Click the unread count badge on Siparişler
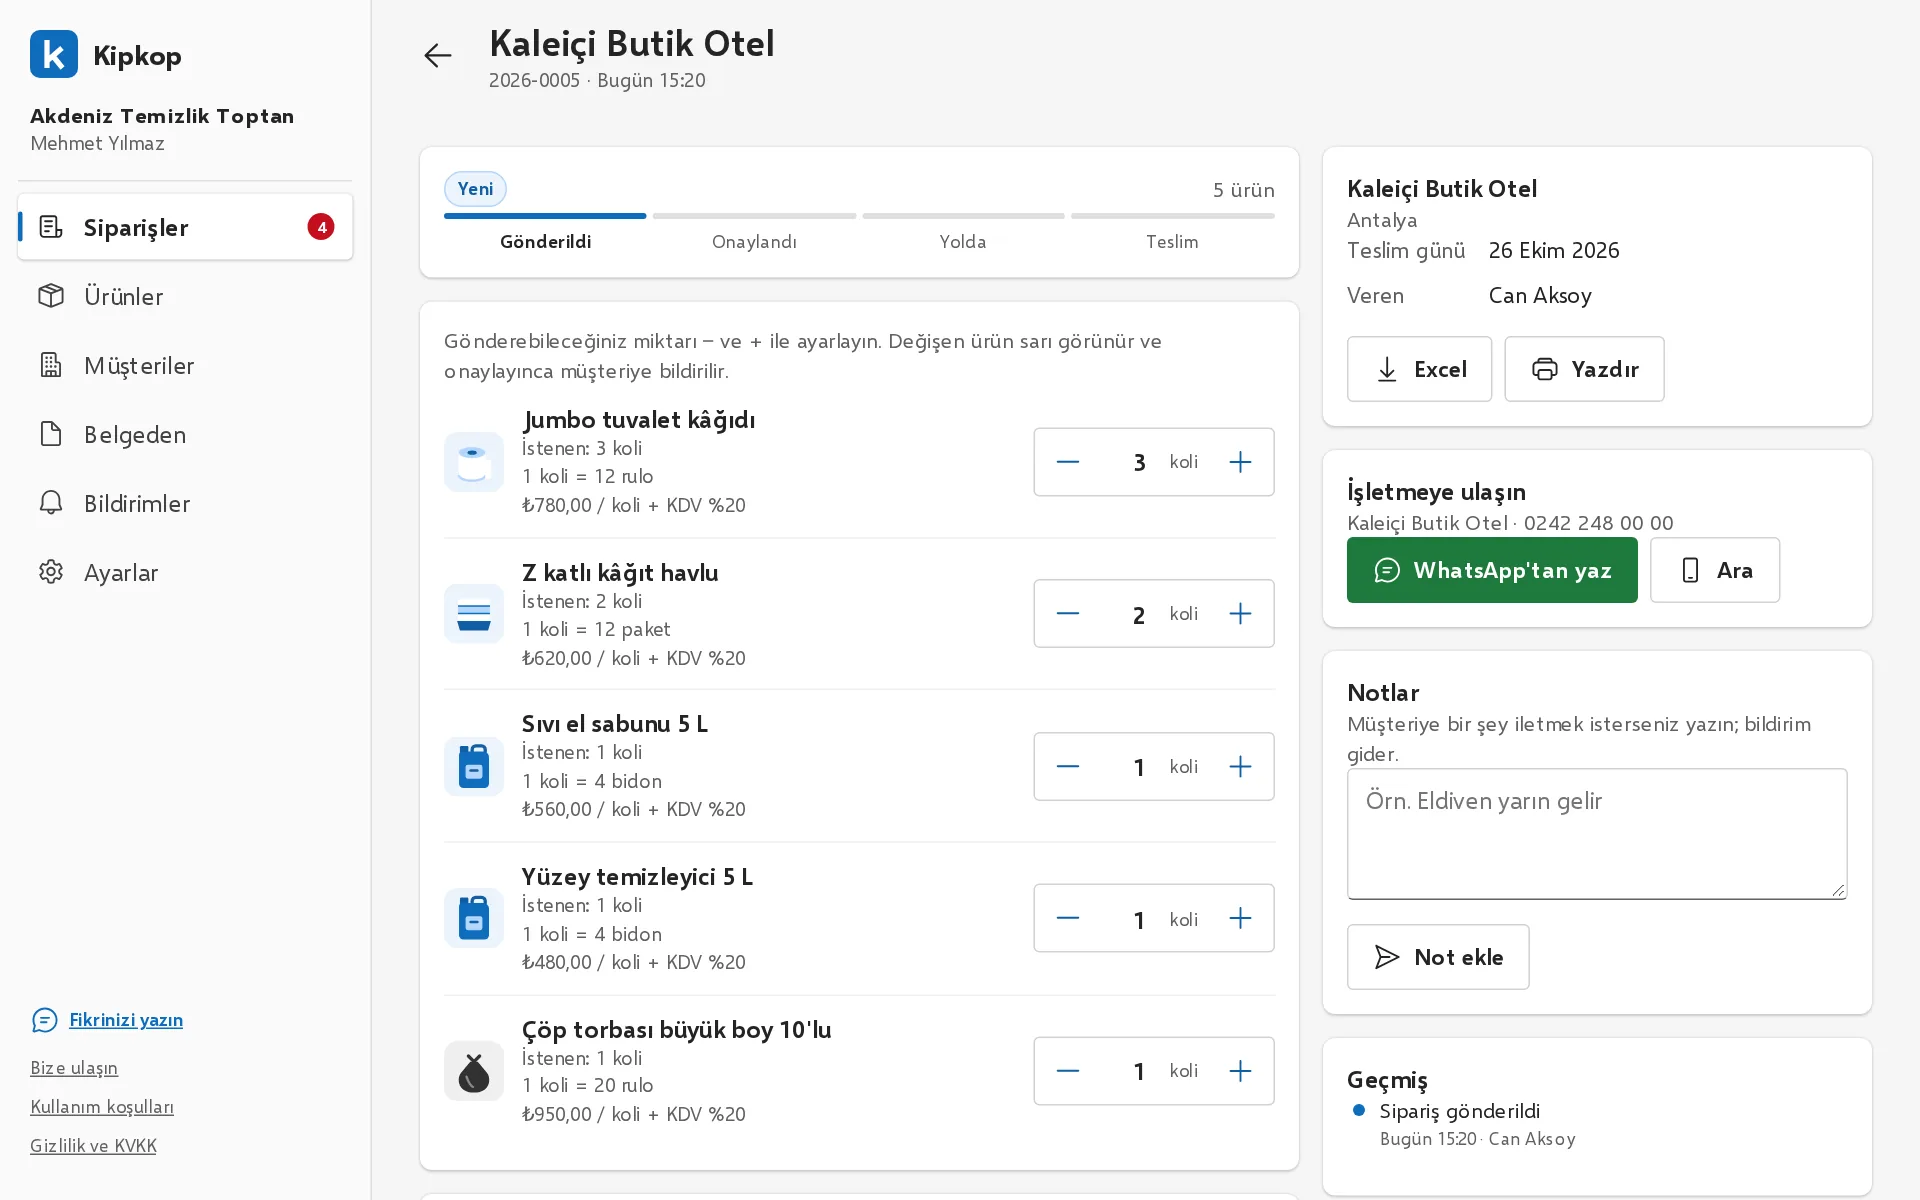The image size is (1920, 1200). [321, 227]
